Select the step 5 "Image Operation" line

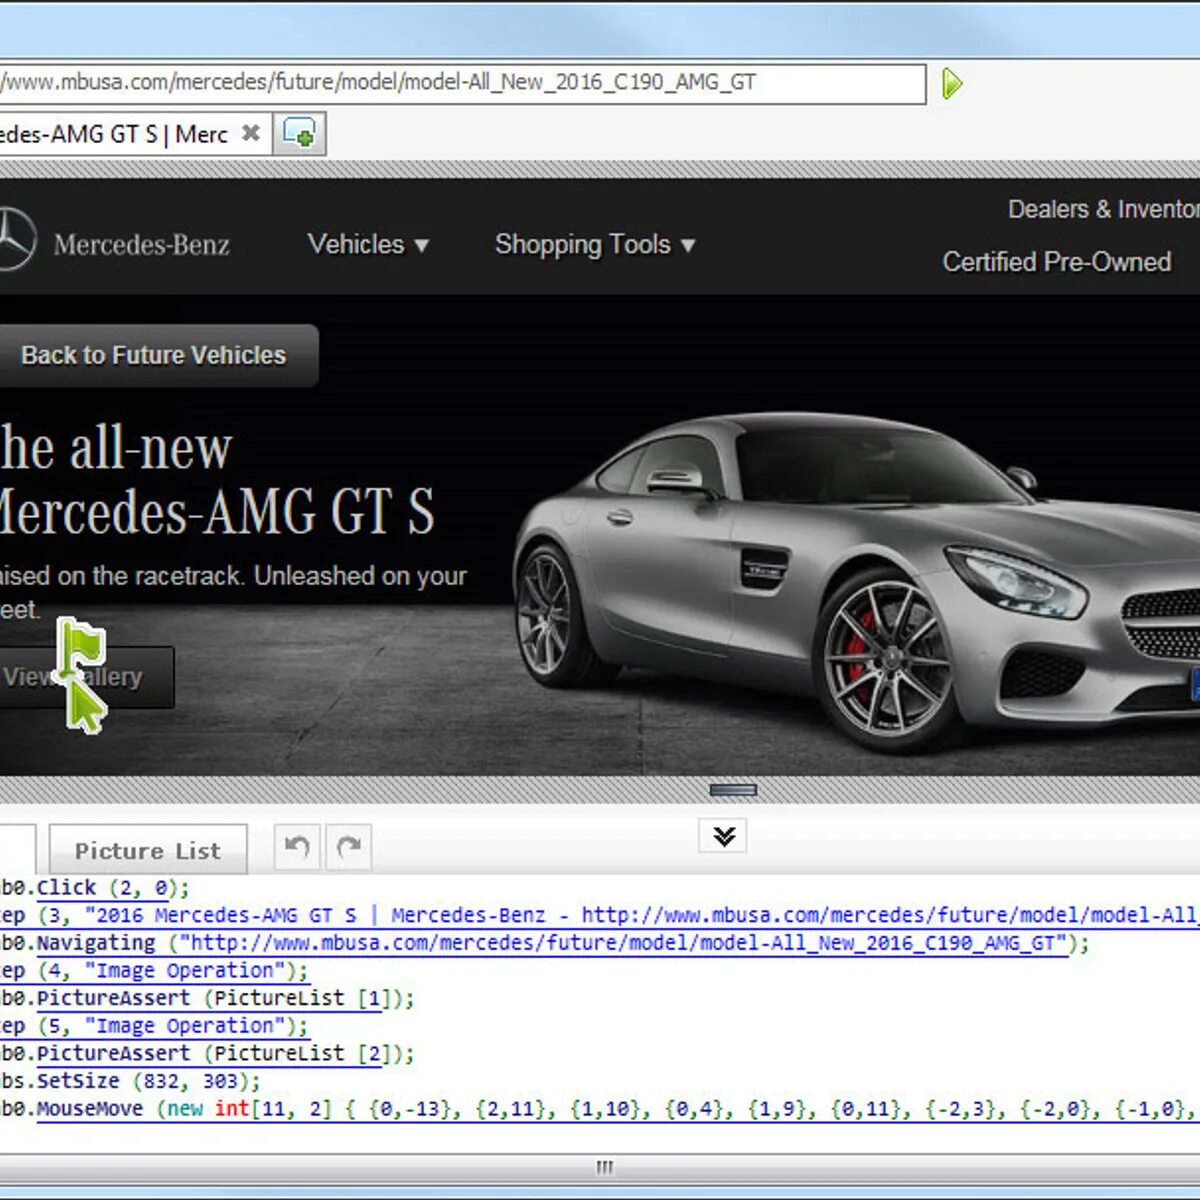pos(154,1026)
